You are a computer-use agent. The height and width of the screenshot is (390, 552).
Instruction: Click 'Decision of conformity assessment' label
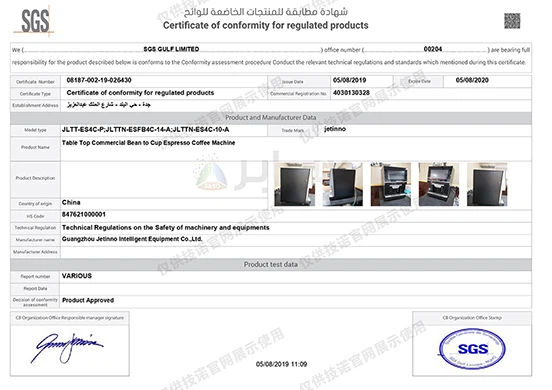[35, 302]
